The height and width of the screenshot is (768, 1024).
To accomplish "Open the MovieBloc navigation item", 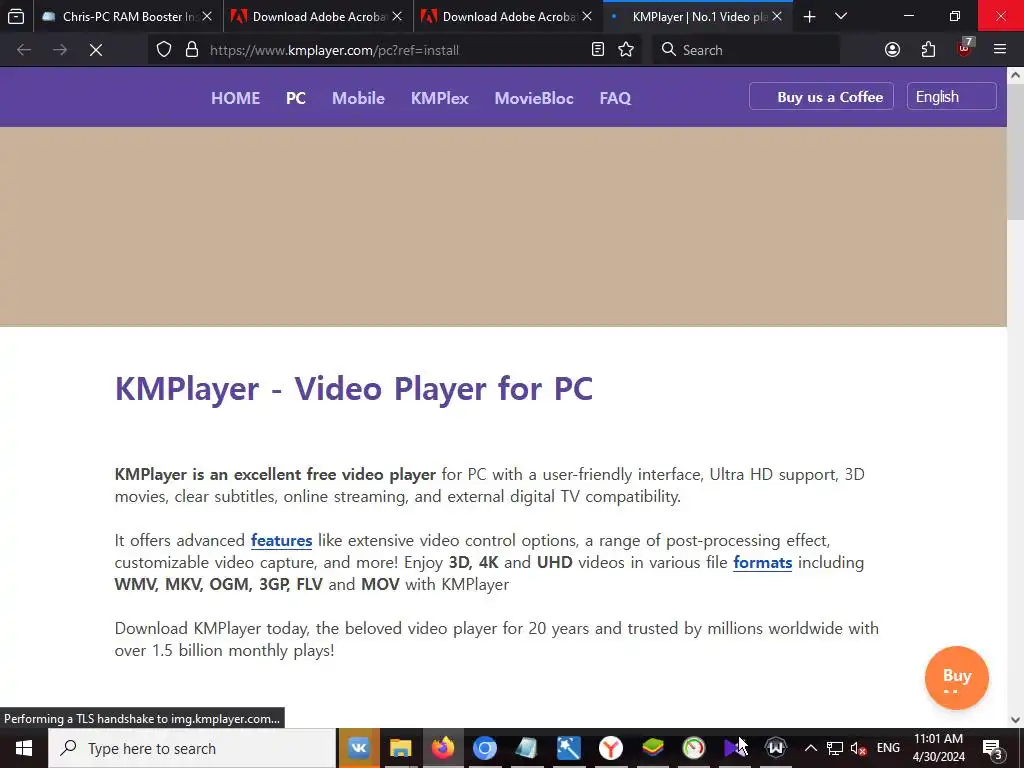I will coord(534,98).
